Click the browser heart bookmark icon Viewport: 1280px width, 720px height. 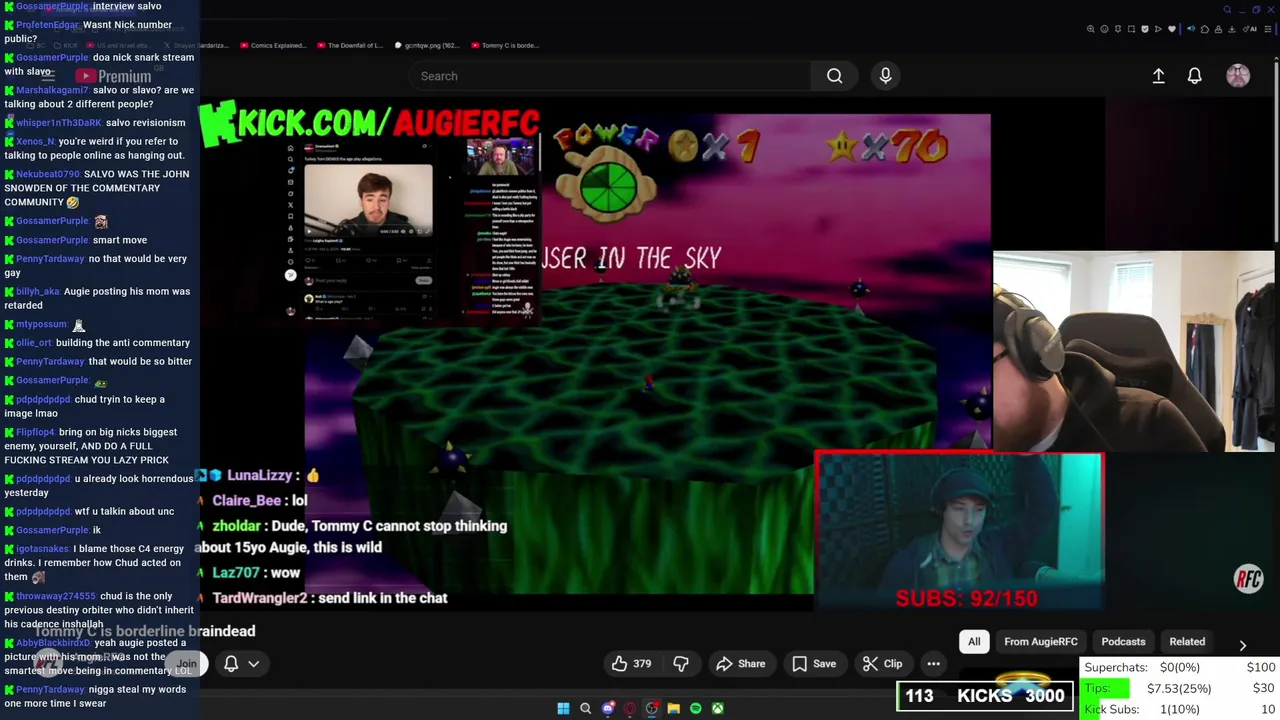(1172, 29)
